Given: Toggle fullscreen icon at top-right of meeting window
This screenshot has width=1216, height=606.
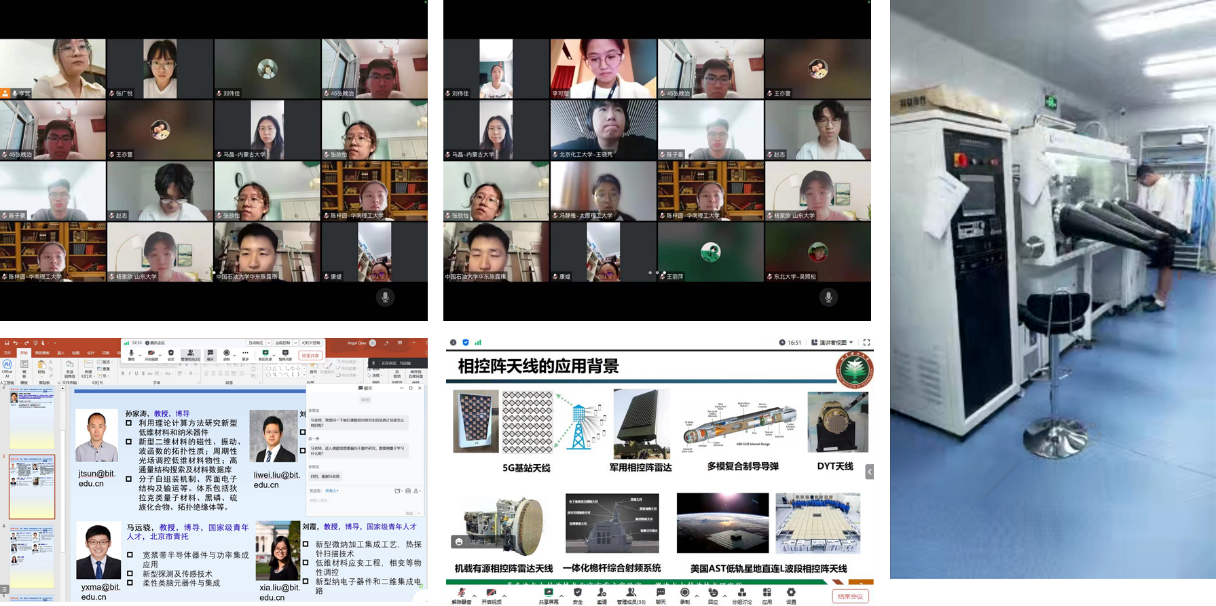Looking at the screenshot, I should coord(866,343).
